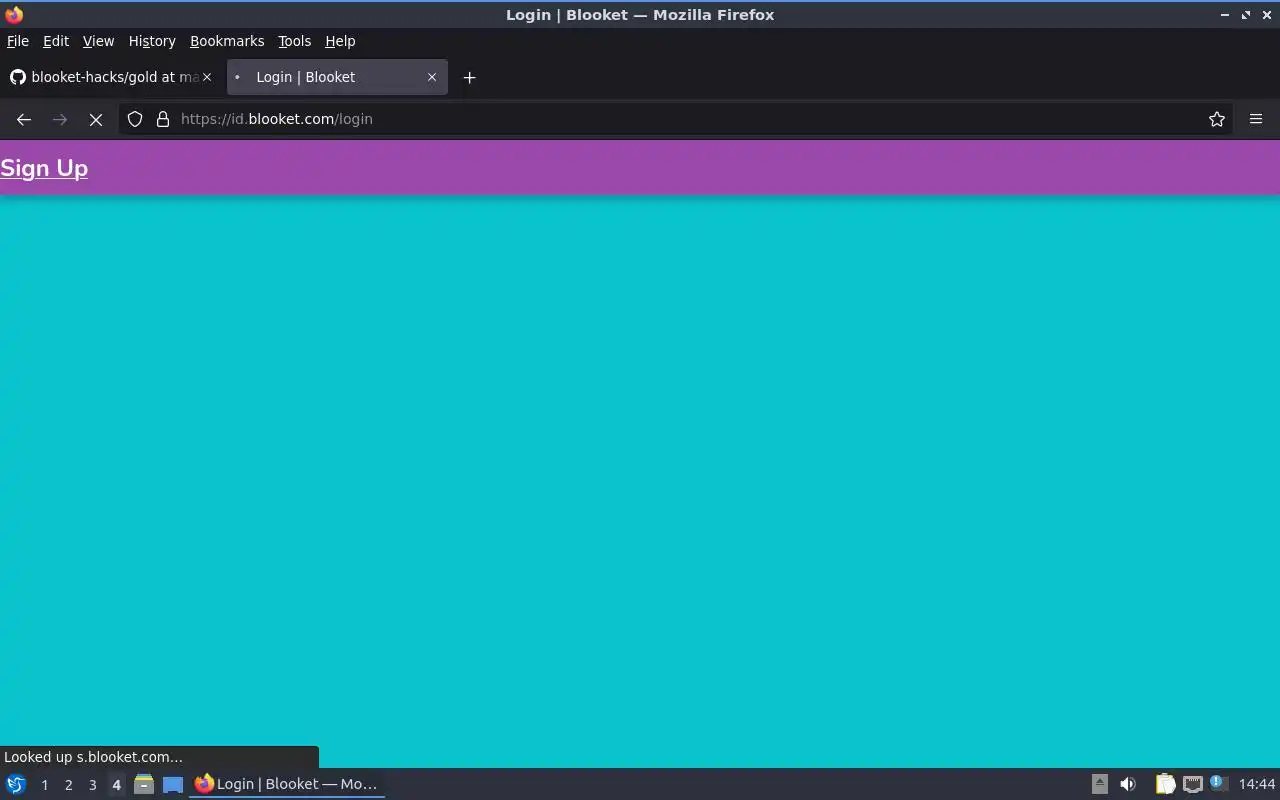Image resolution: width=1280 pixels, height=800 pixels.
Task: Minimize the Firefox window
Action: 1225,15
